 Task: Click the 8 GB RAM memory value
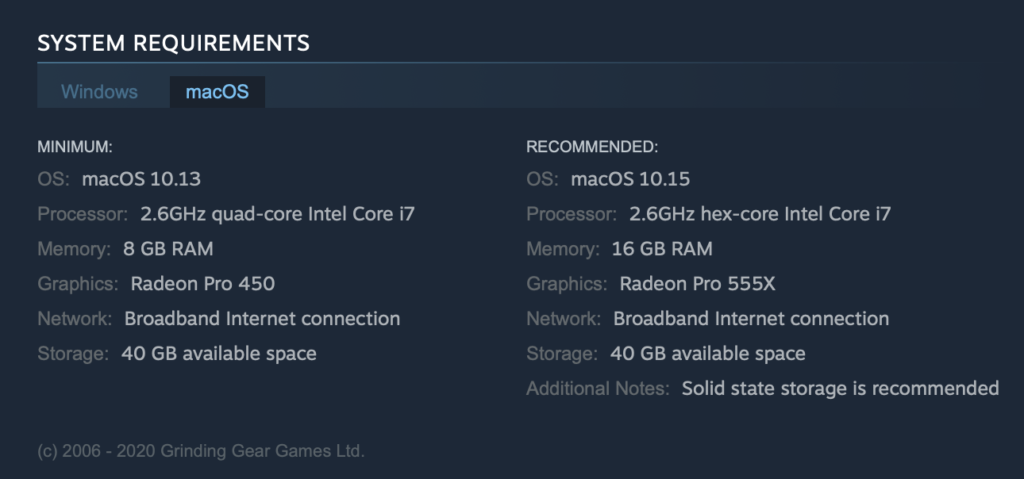pos(168,249)
